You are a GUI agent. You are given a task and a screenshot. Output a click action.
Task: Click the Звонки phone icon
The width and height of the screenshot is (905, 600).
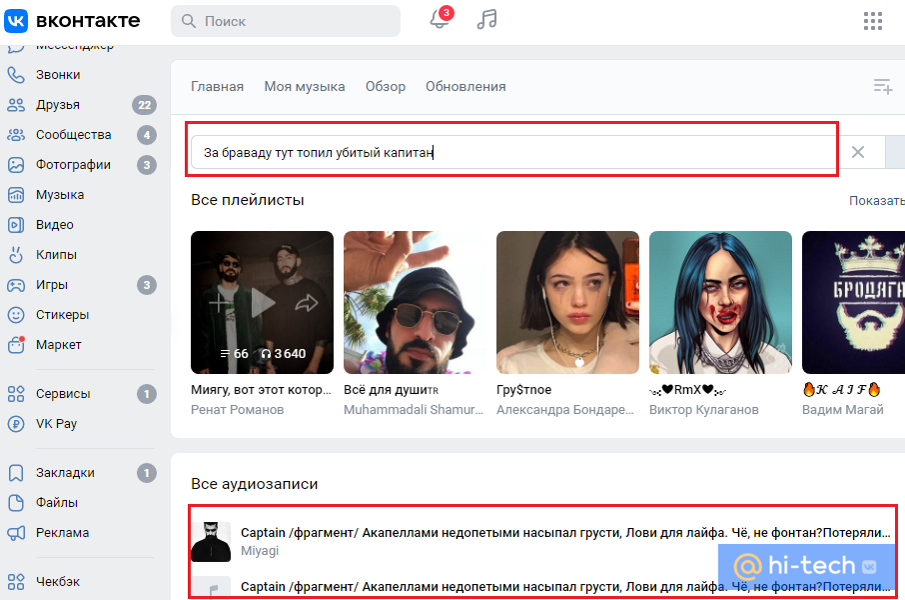tap(16, 74)
